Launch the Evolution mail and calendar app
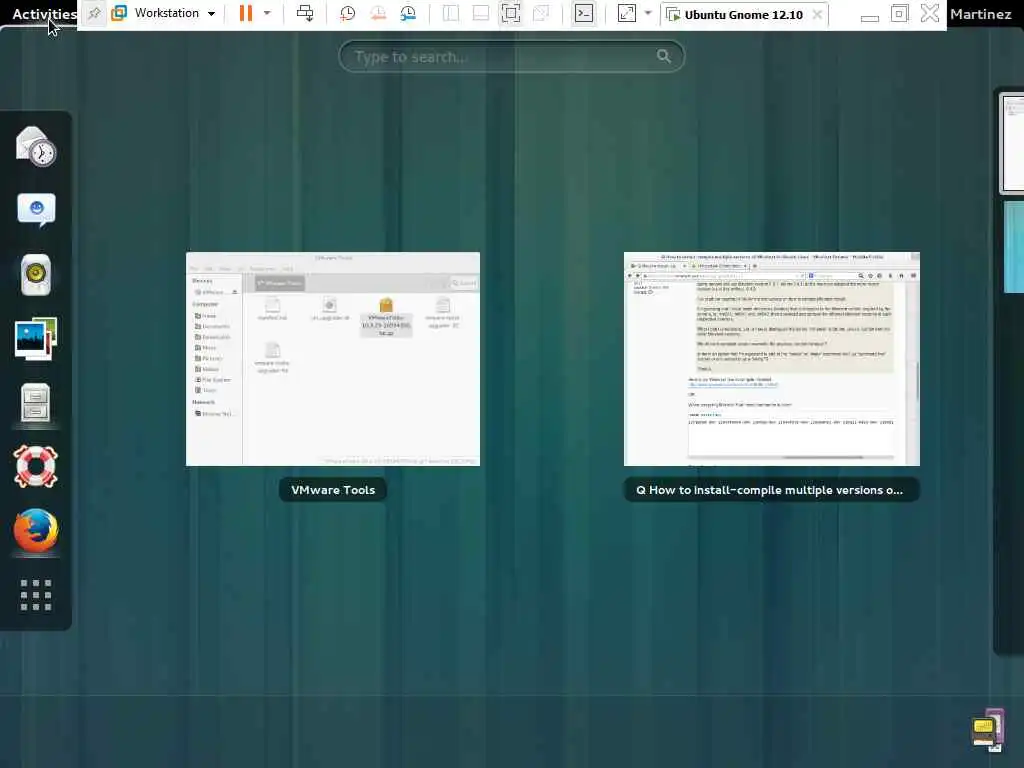Image resolution: width=1024 pixels, height=768 pixels. click(x=36, y=146)
